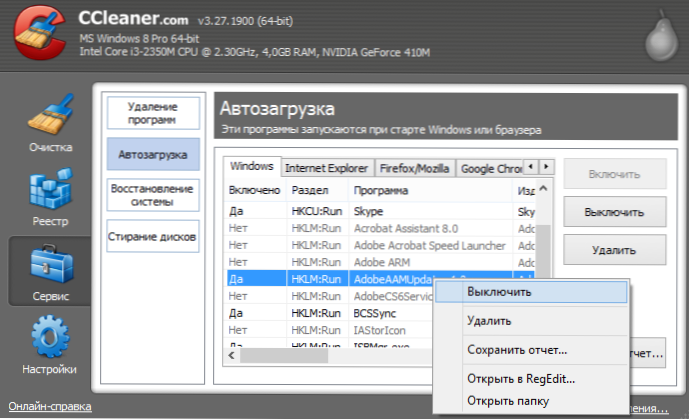Open Восстановление системы panel
This screenshot has height=419, width=689.
click(152, 195)
